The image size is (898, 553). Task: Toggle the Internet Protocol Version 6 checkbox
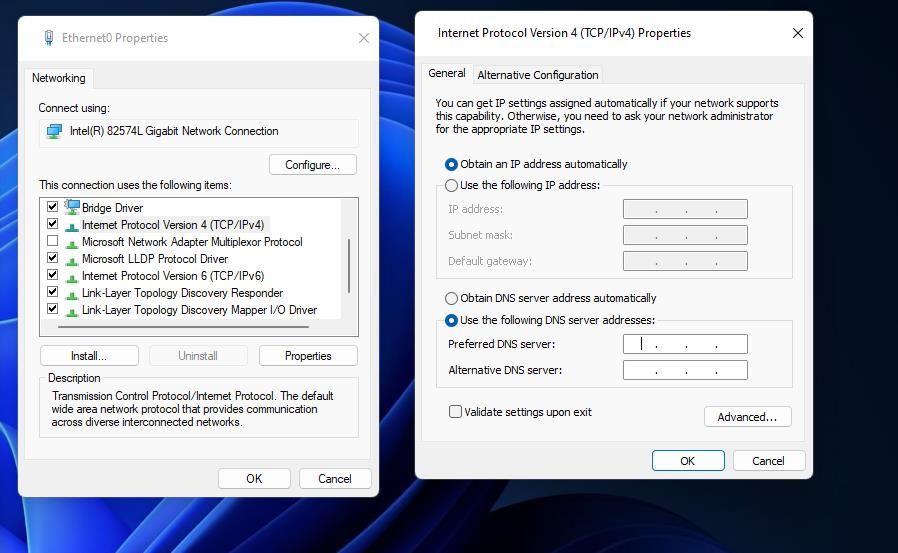53,274
